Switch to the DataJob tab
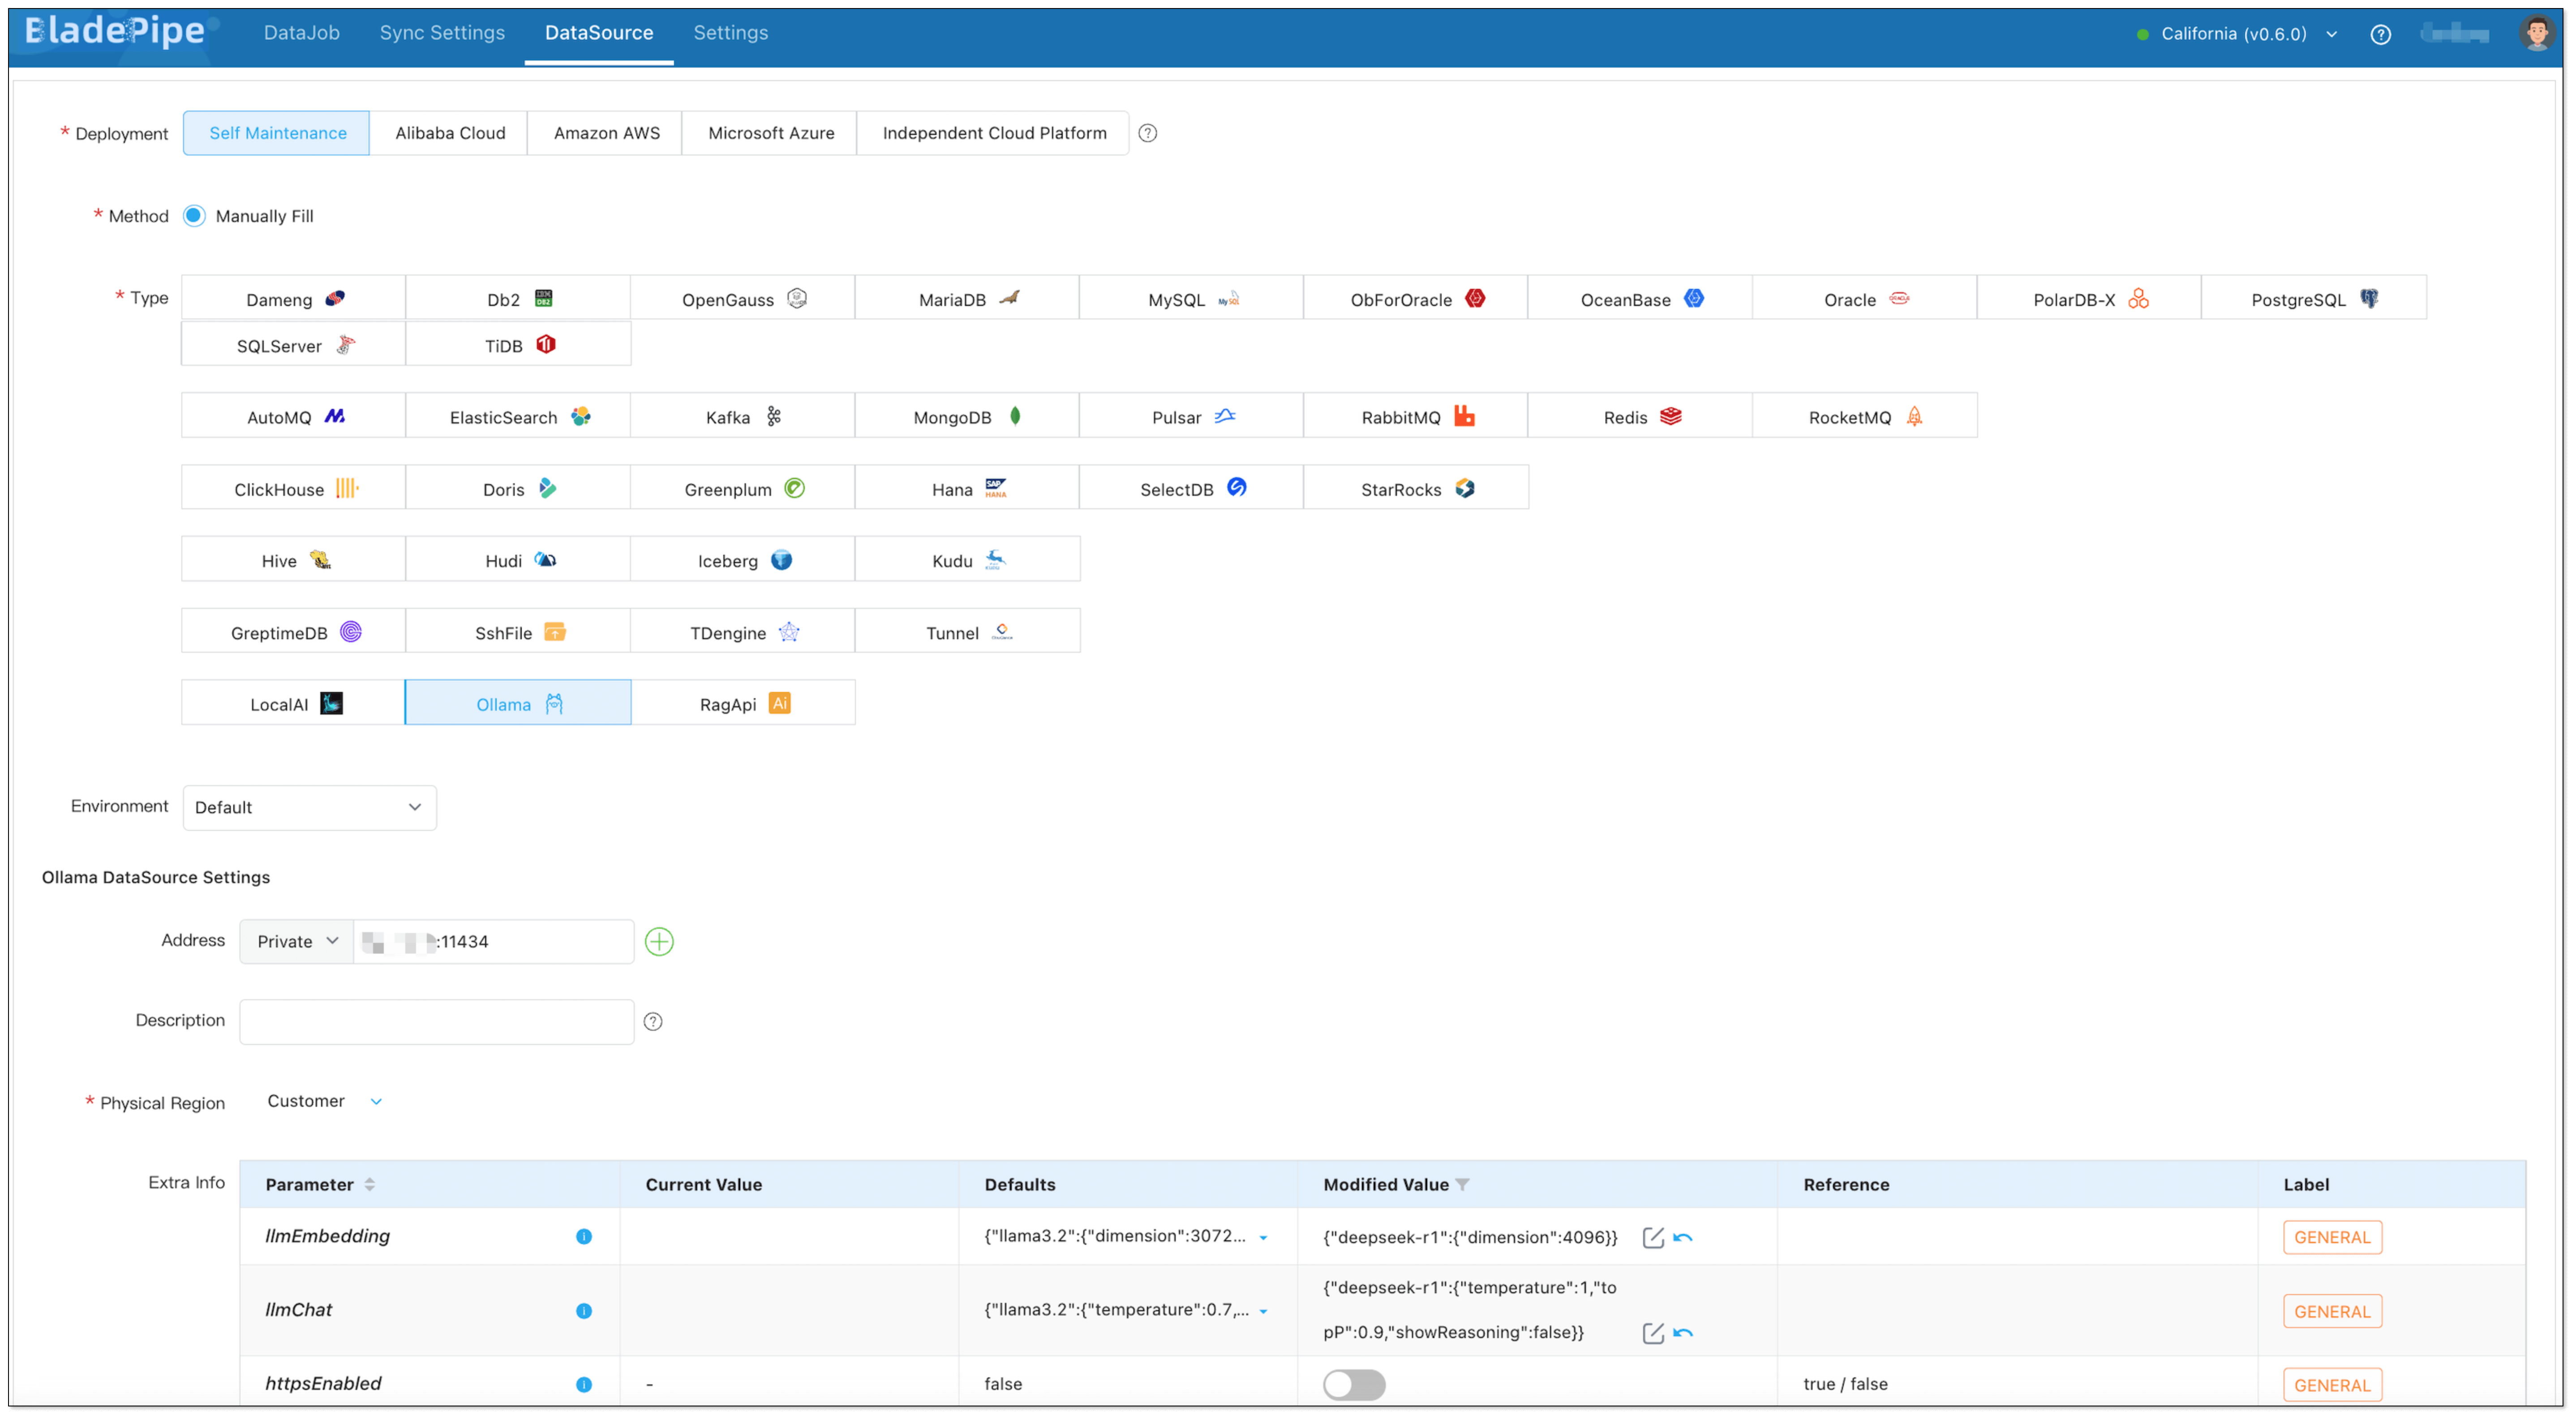Image resolution: width=2576 pixels, height=1419 pixels. [x=301, y=33]
